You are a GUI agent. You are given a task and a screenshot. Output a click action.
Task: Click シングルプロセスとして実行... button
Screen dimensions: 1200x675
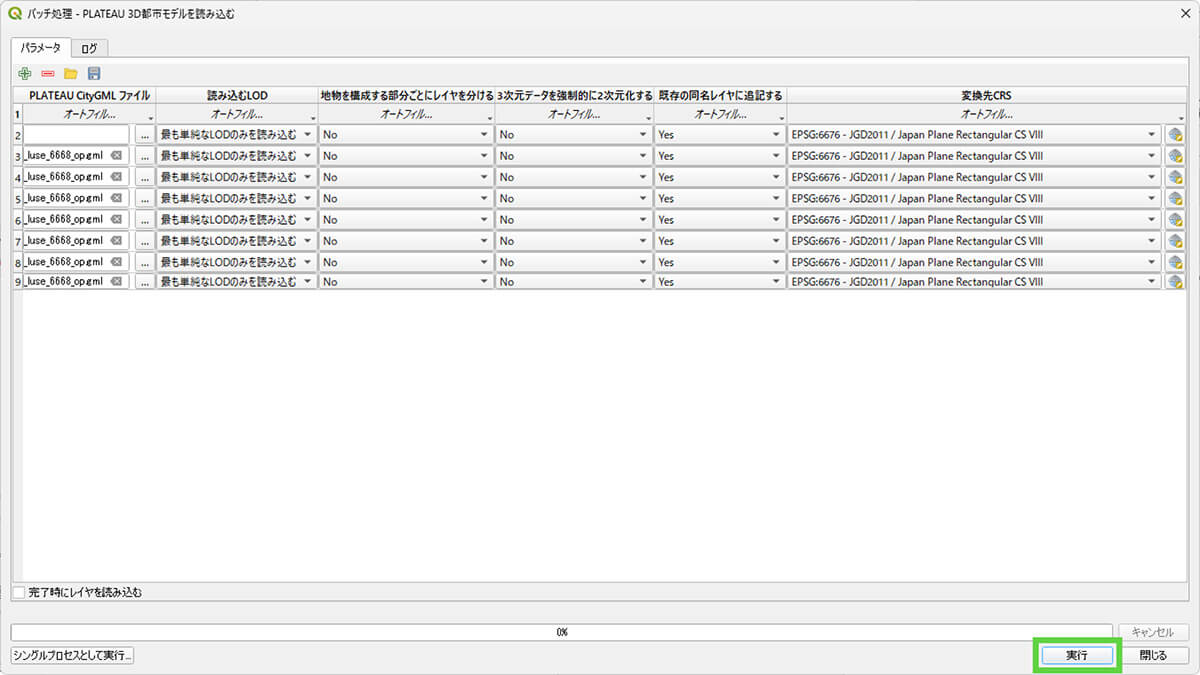click(x=72, y=655)
